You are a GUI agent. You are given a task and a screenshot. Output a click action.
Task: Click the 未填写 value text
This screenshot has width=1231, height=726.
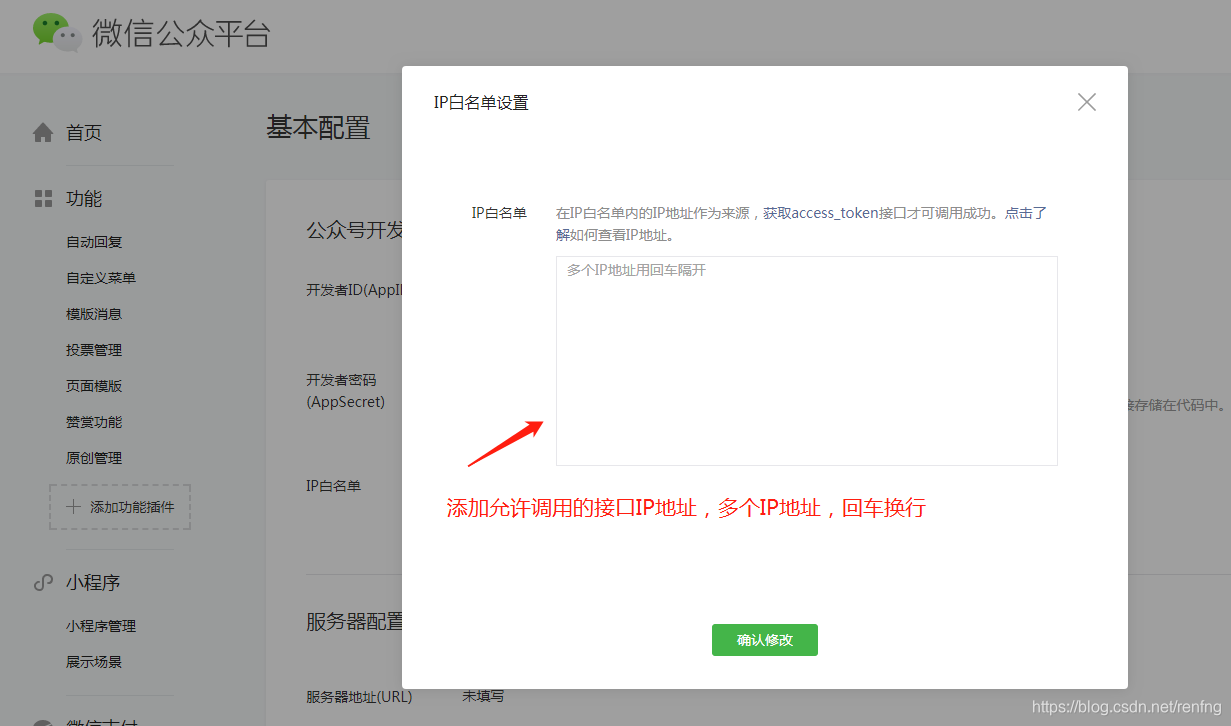483,695
